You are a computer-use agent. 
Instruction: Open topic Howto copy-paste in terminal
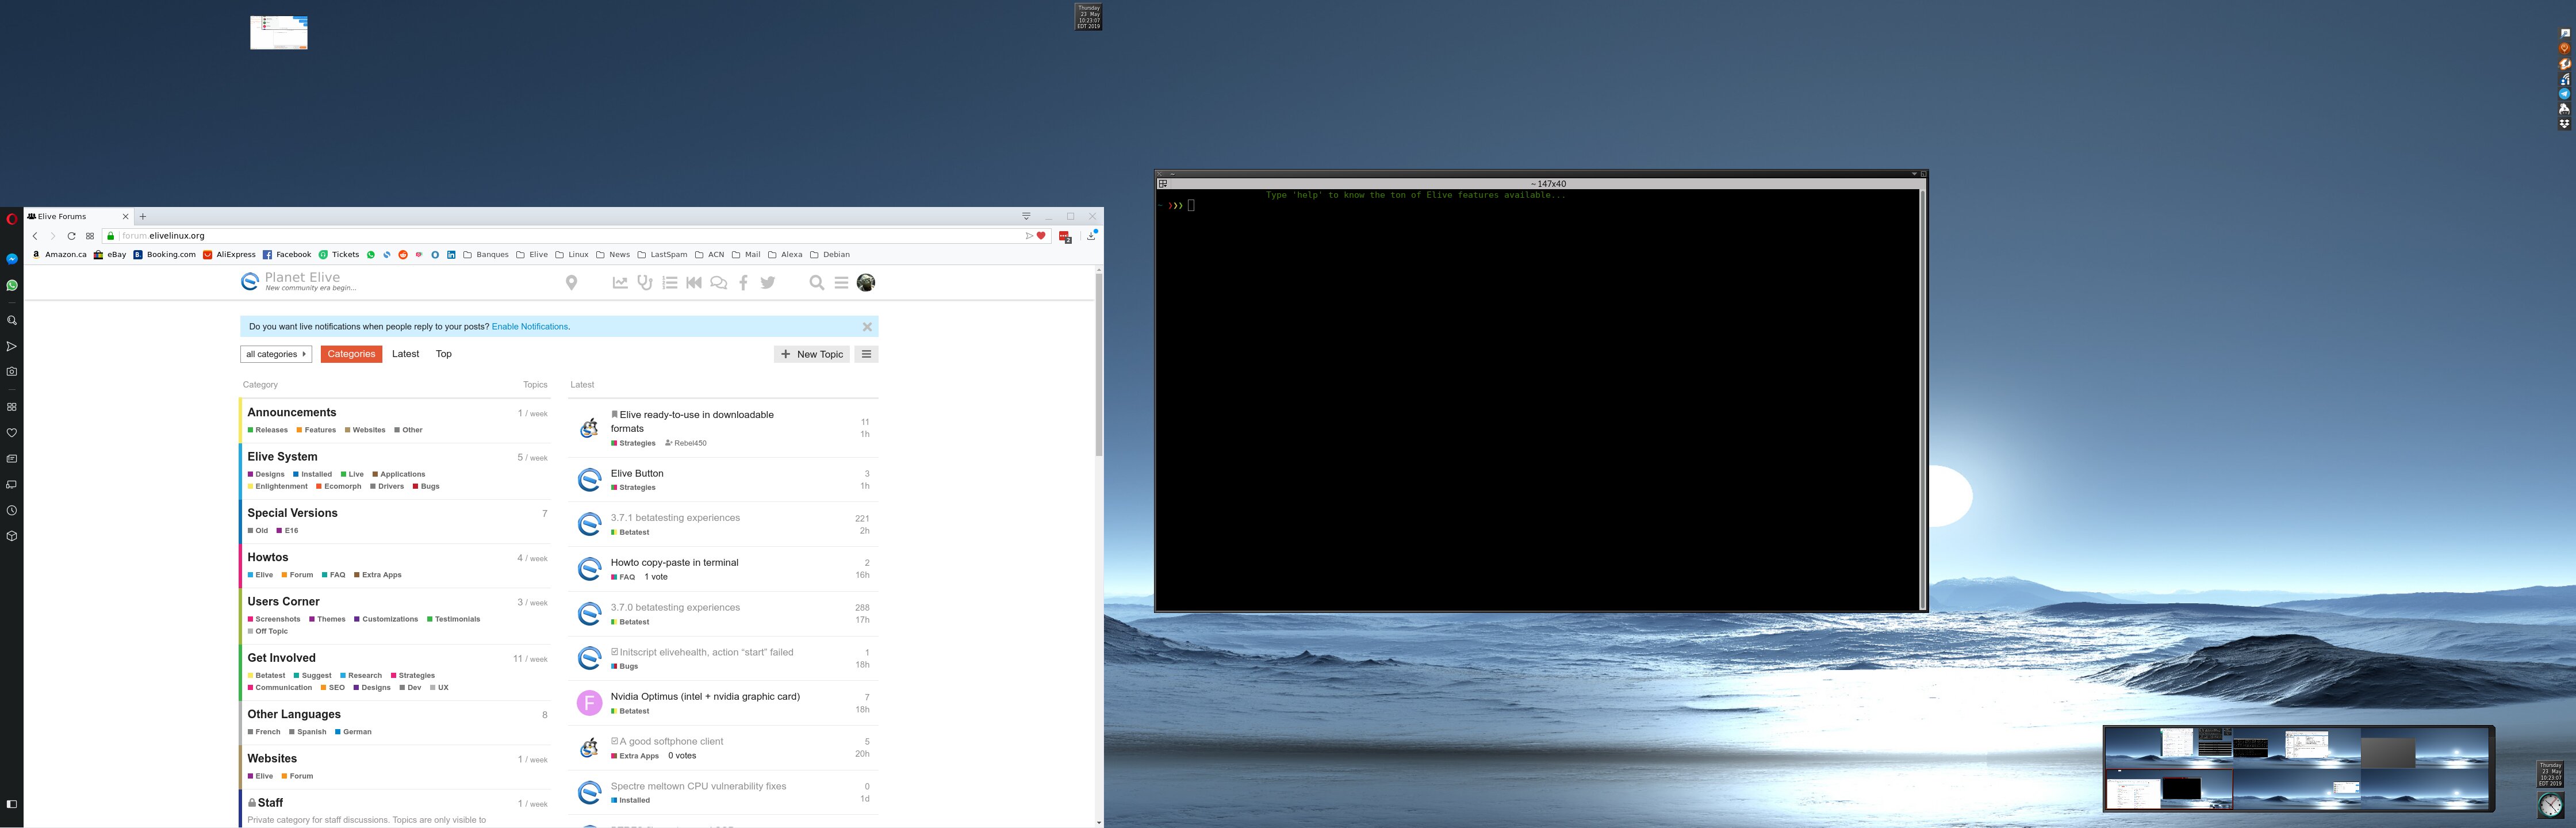(x=674, y=563)
